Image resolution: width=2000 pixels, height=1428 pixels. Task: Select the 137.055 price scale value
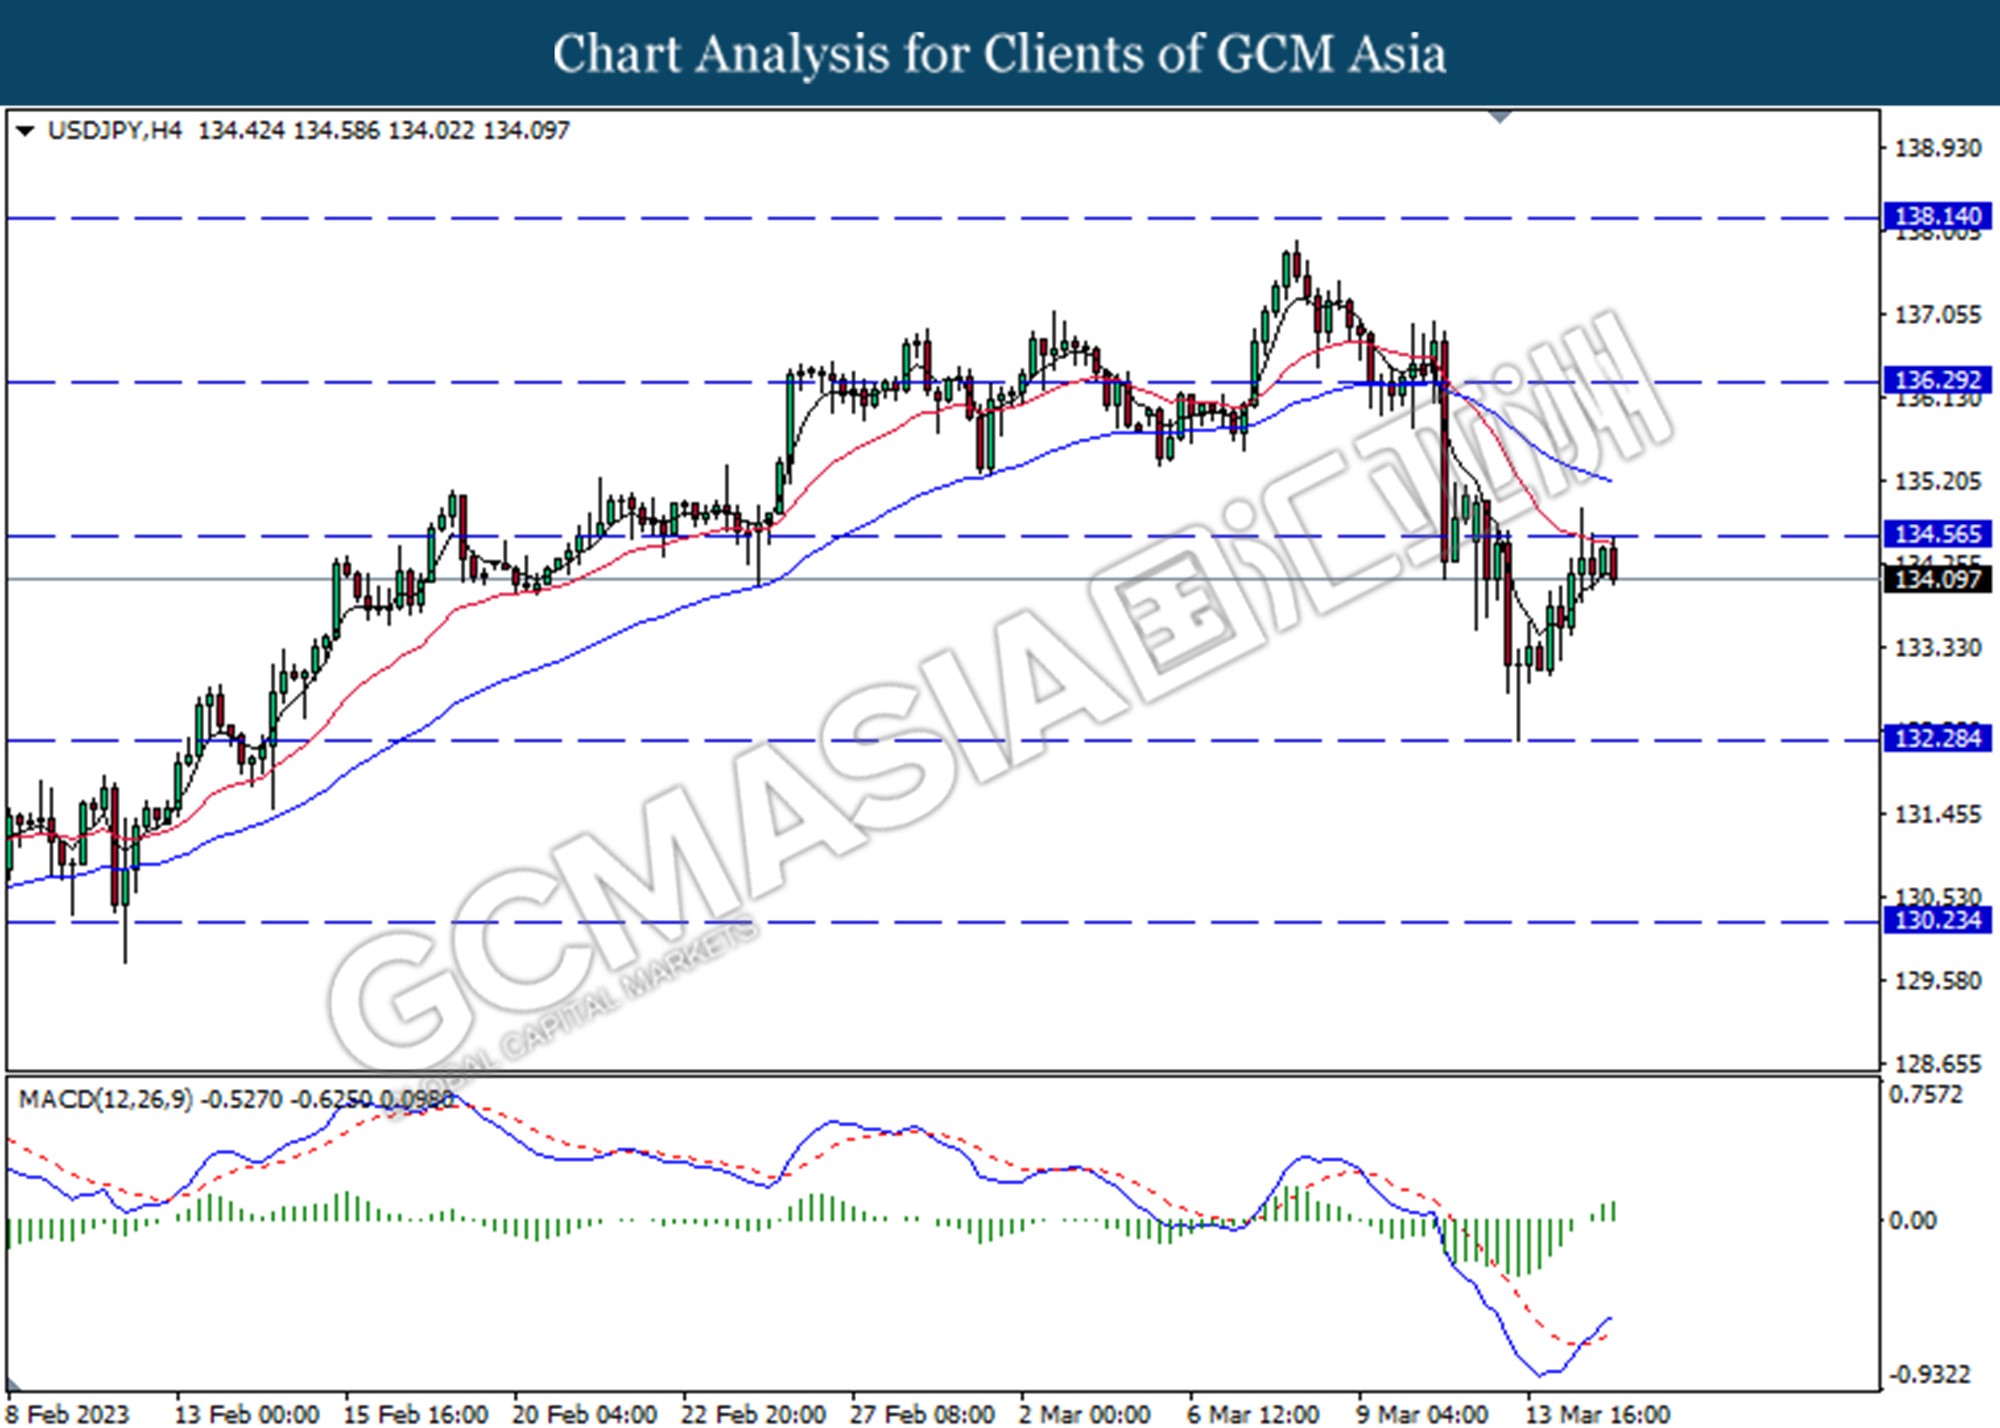coord(1938,315)
